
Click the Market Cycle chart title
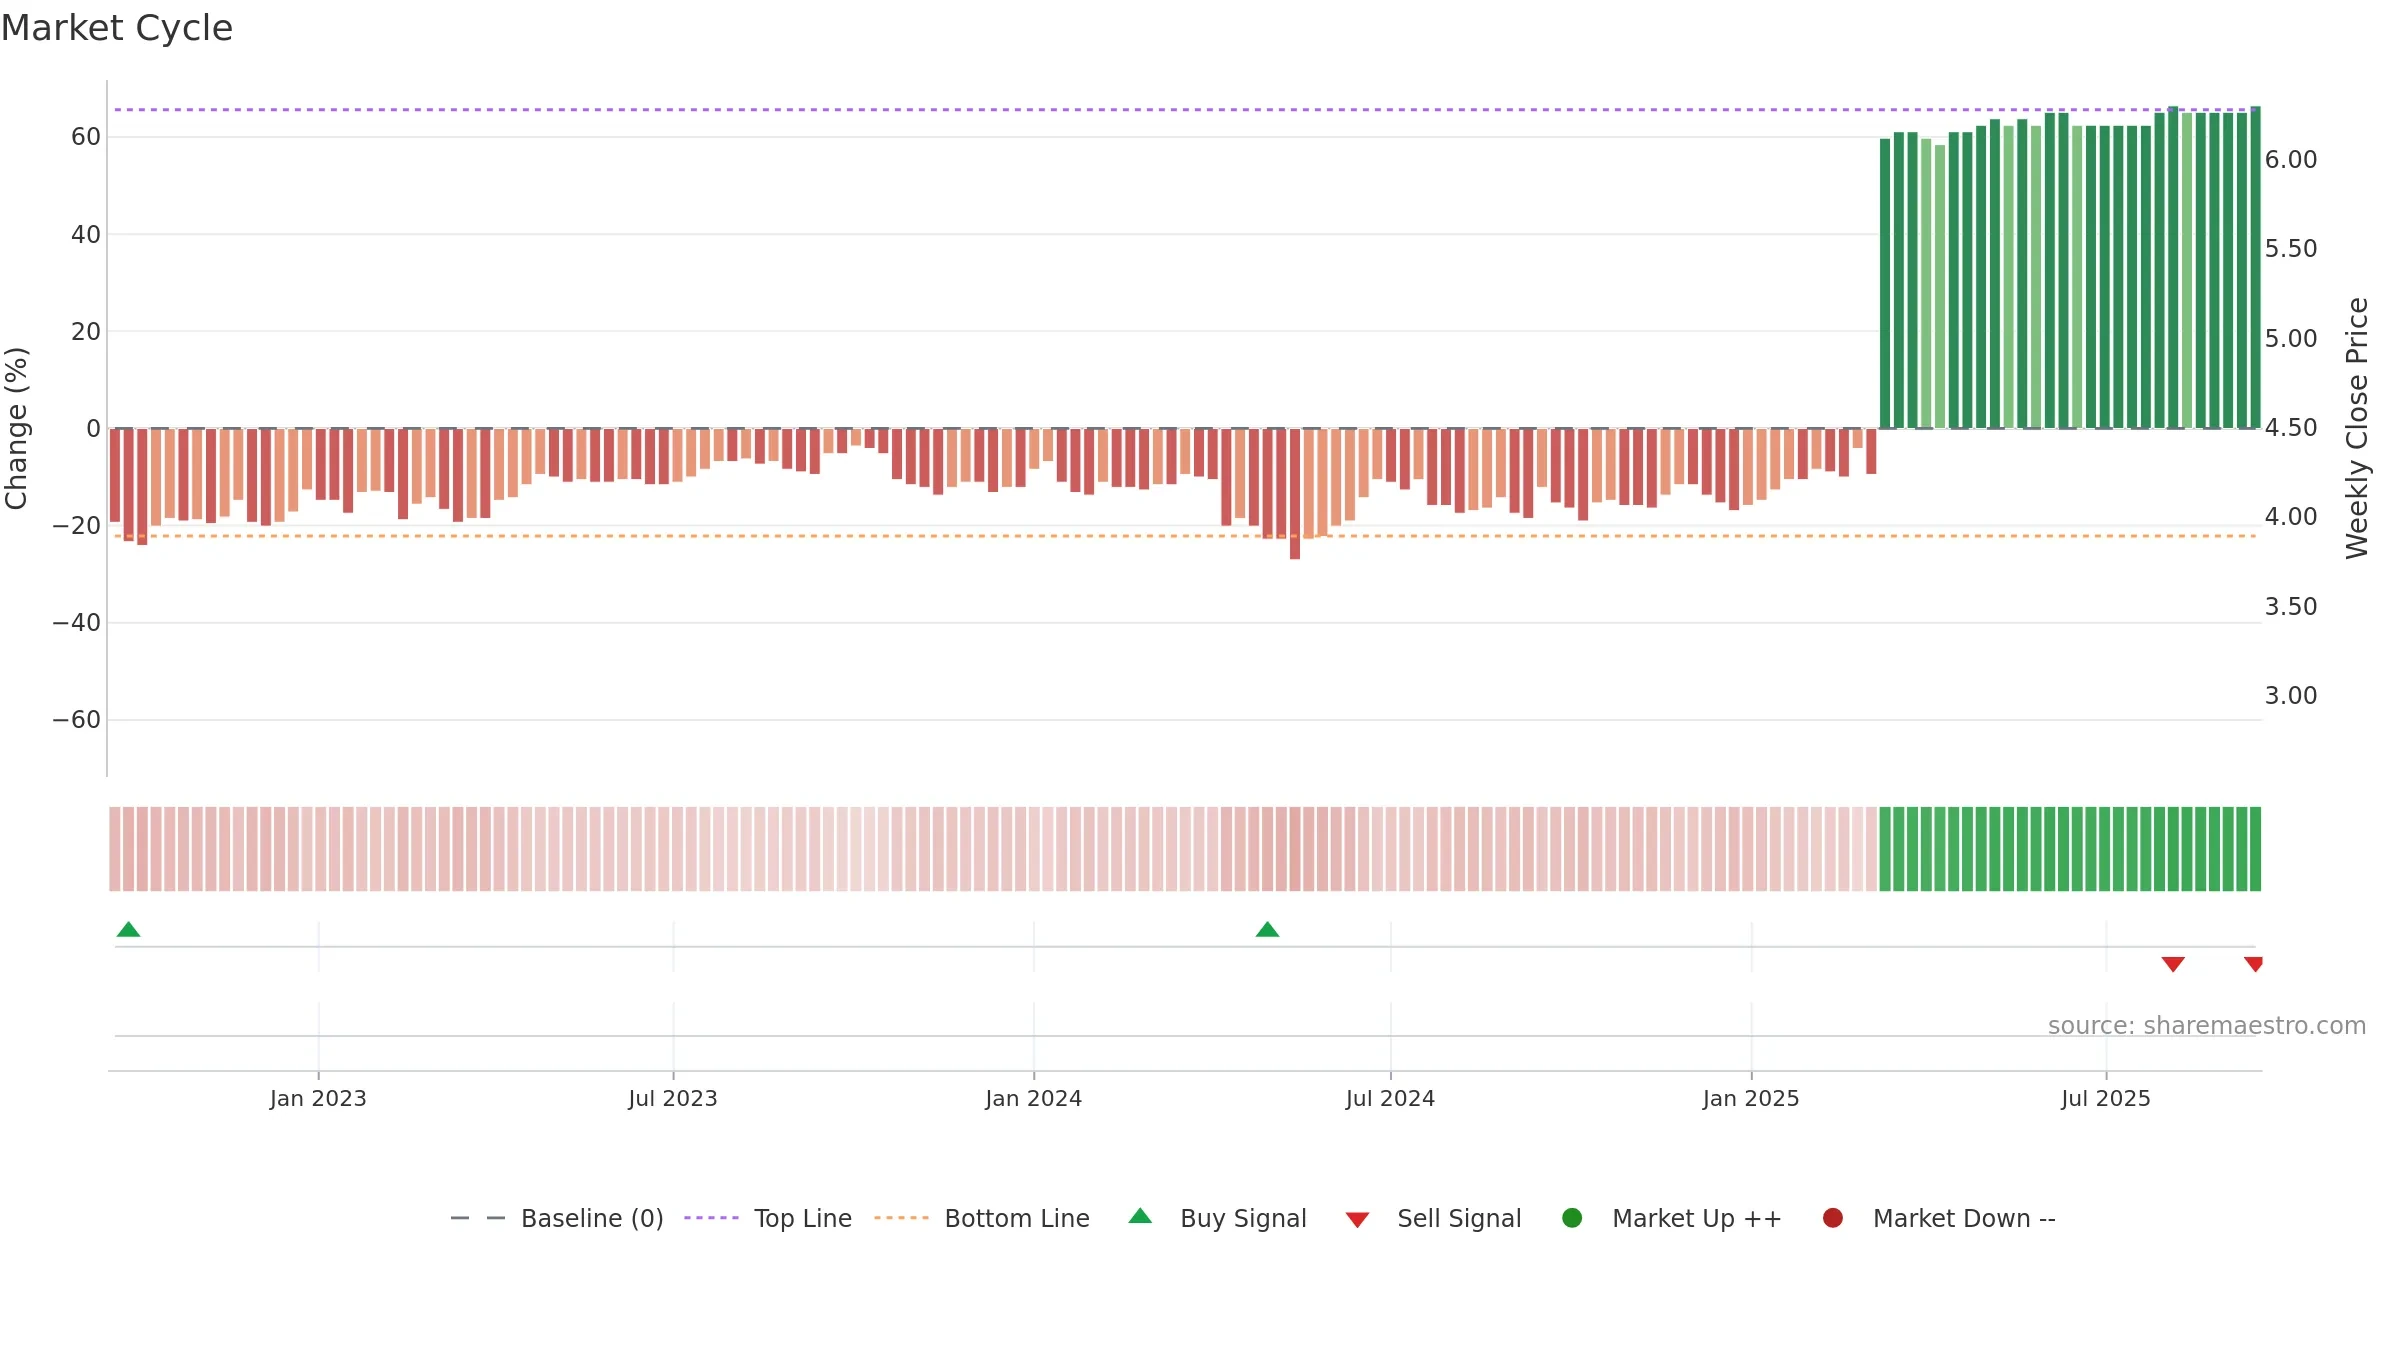pyautogui.click(x=117, y=28)
